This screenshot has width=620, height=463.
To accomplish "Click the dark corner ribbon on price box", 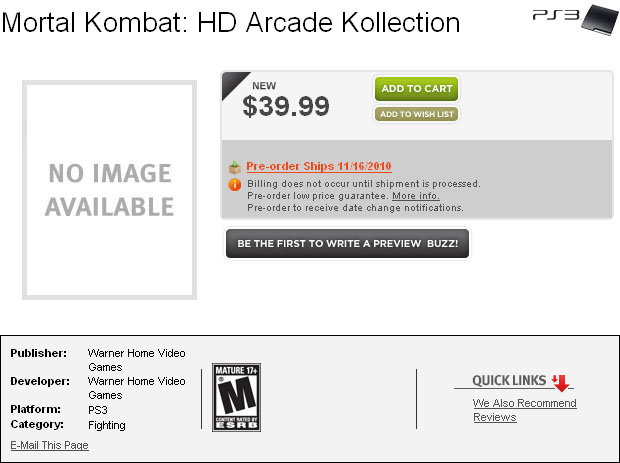I will click(234, 84).
